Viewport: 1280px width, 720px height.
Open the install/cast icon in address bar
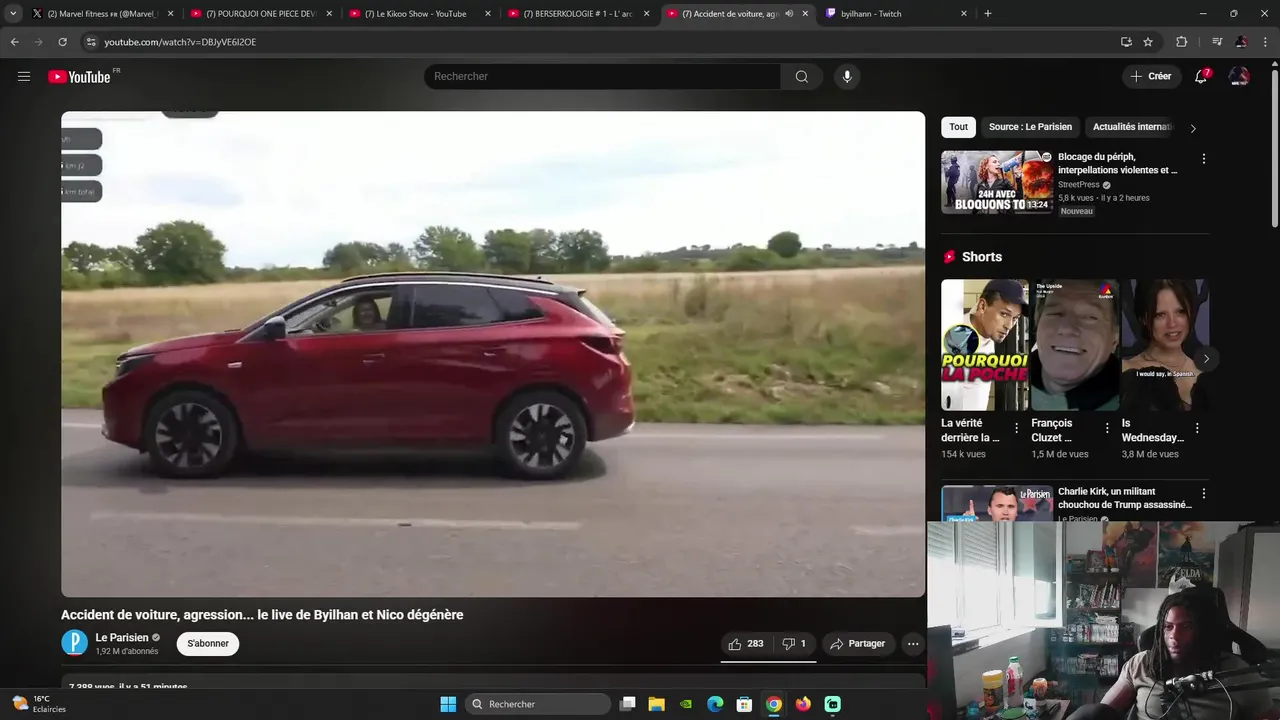[1126, 42]
